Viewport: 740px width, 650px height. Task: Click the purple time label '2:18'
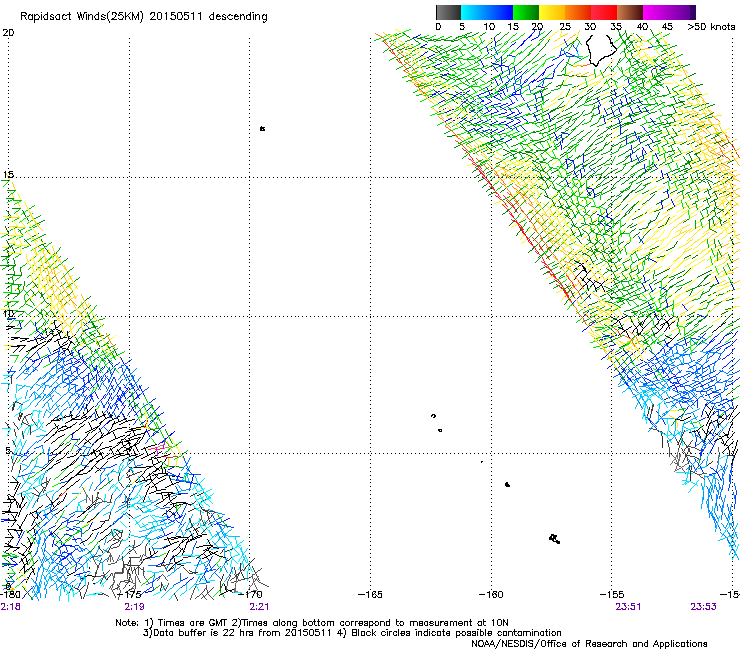coord(10,607)
